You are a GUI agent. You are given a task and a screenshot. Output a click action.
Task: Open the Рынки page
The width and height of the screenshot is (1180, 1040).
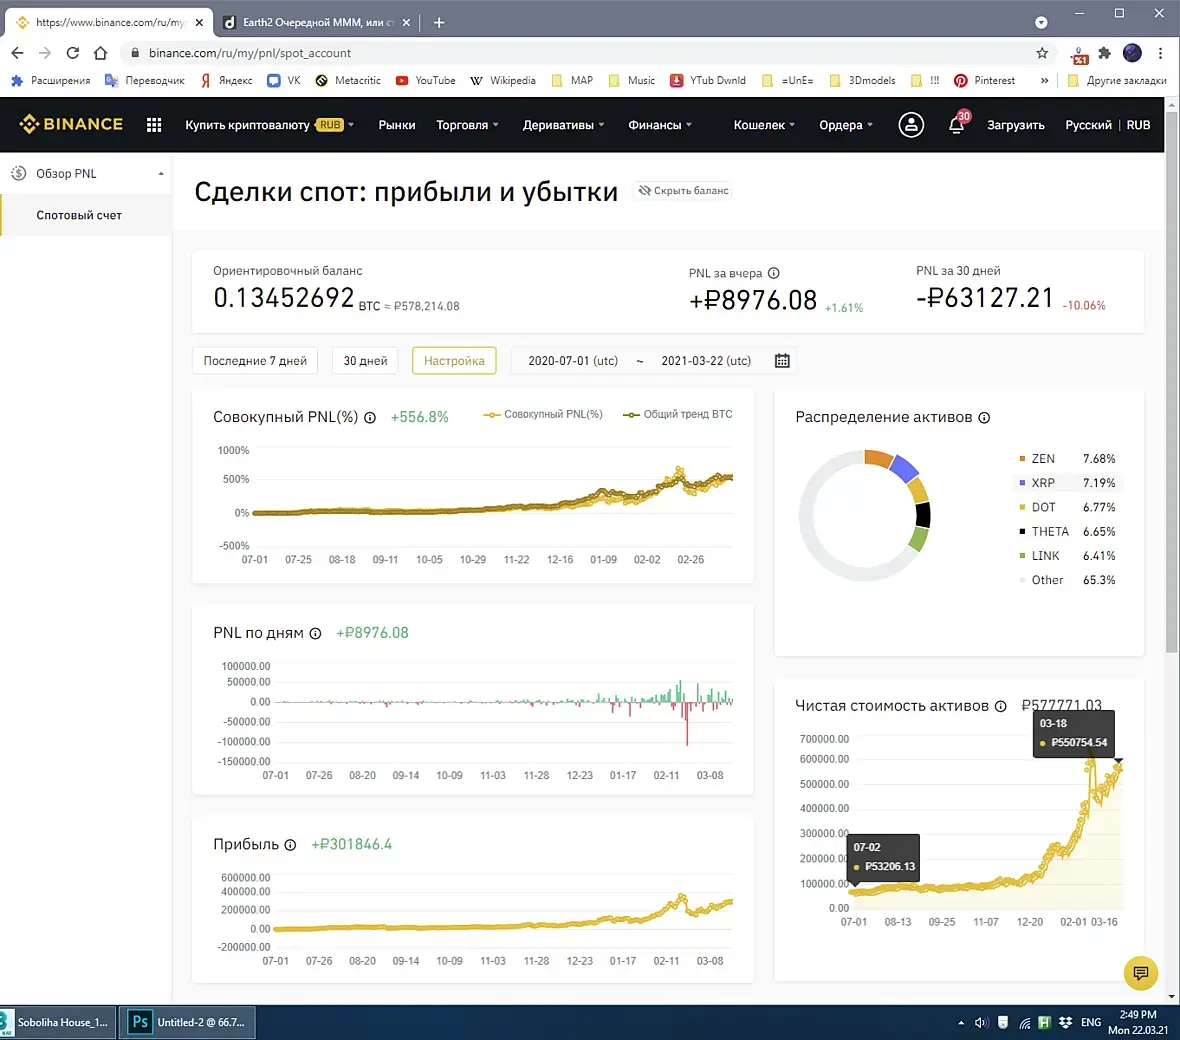point(397,125)
